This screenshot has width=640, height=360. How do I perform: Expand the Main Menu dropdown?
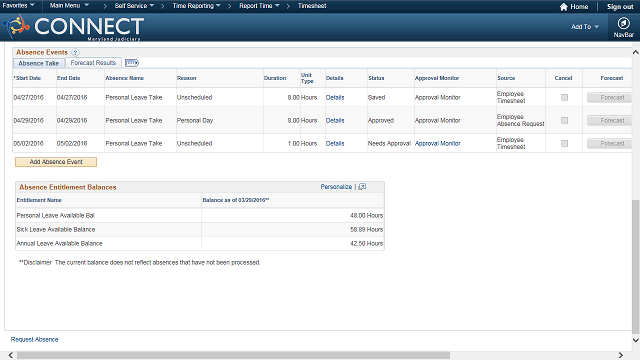coord(69,5)
